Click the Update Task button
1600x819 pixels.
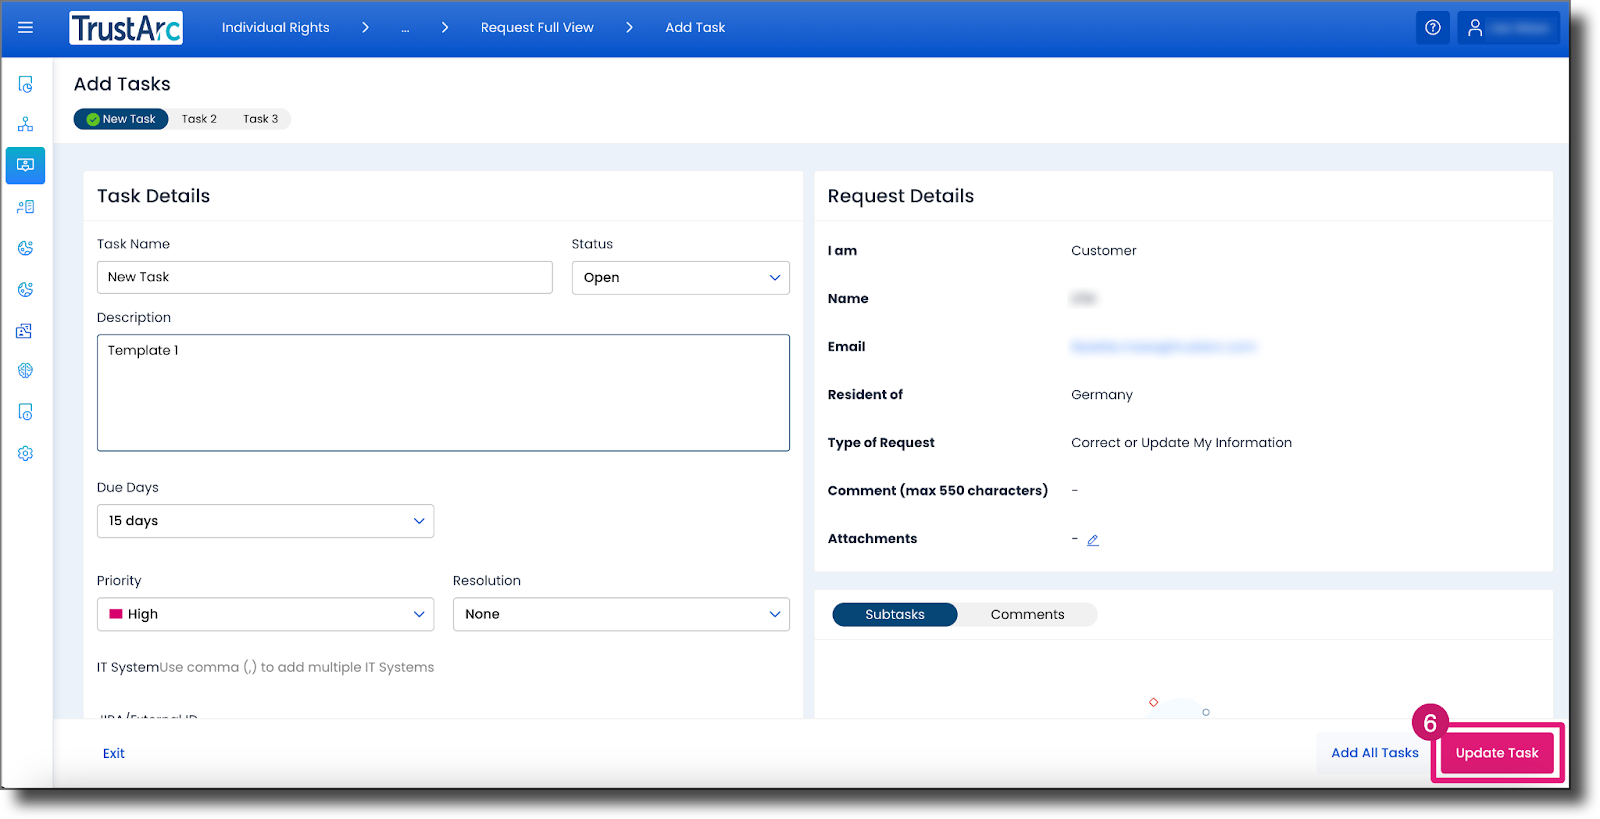tap(1497, 753)
